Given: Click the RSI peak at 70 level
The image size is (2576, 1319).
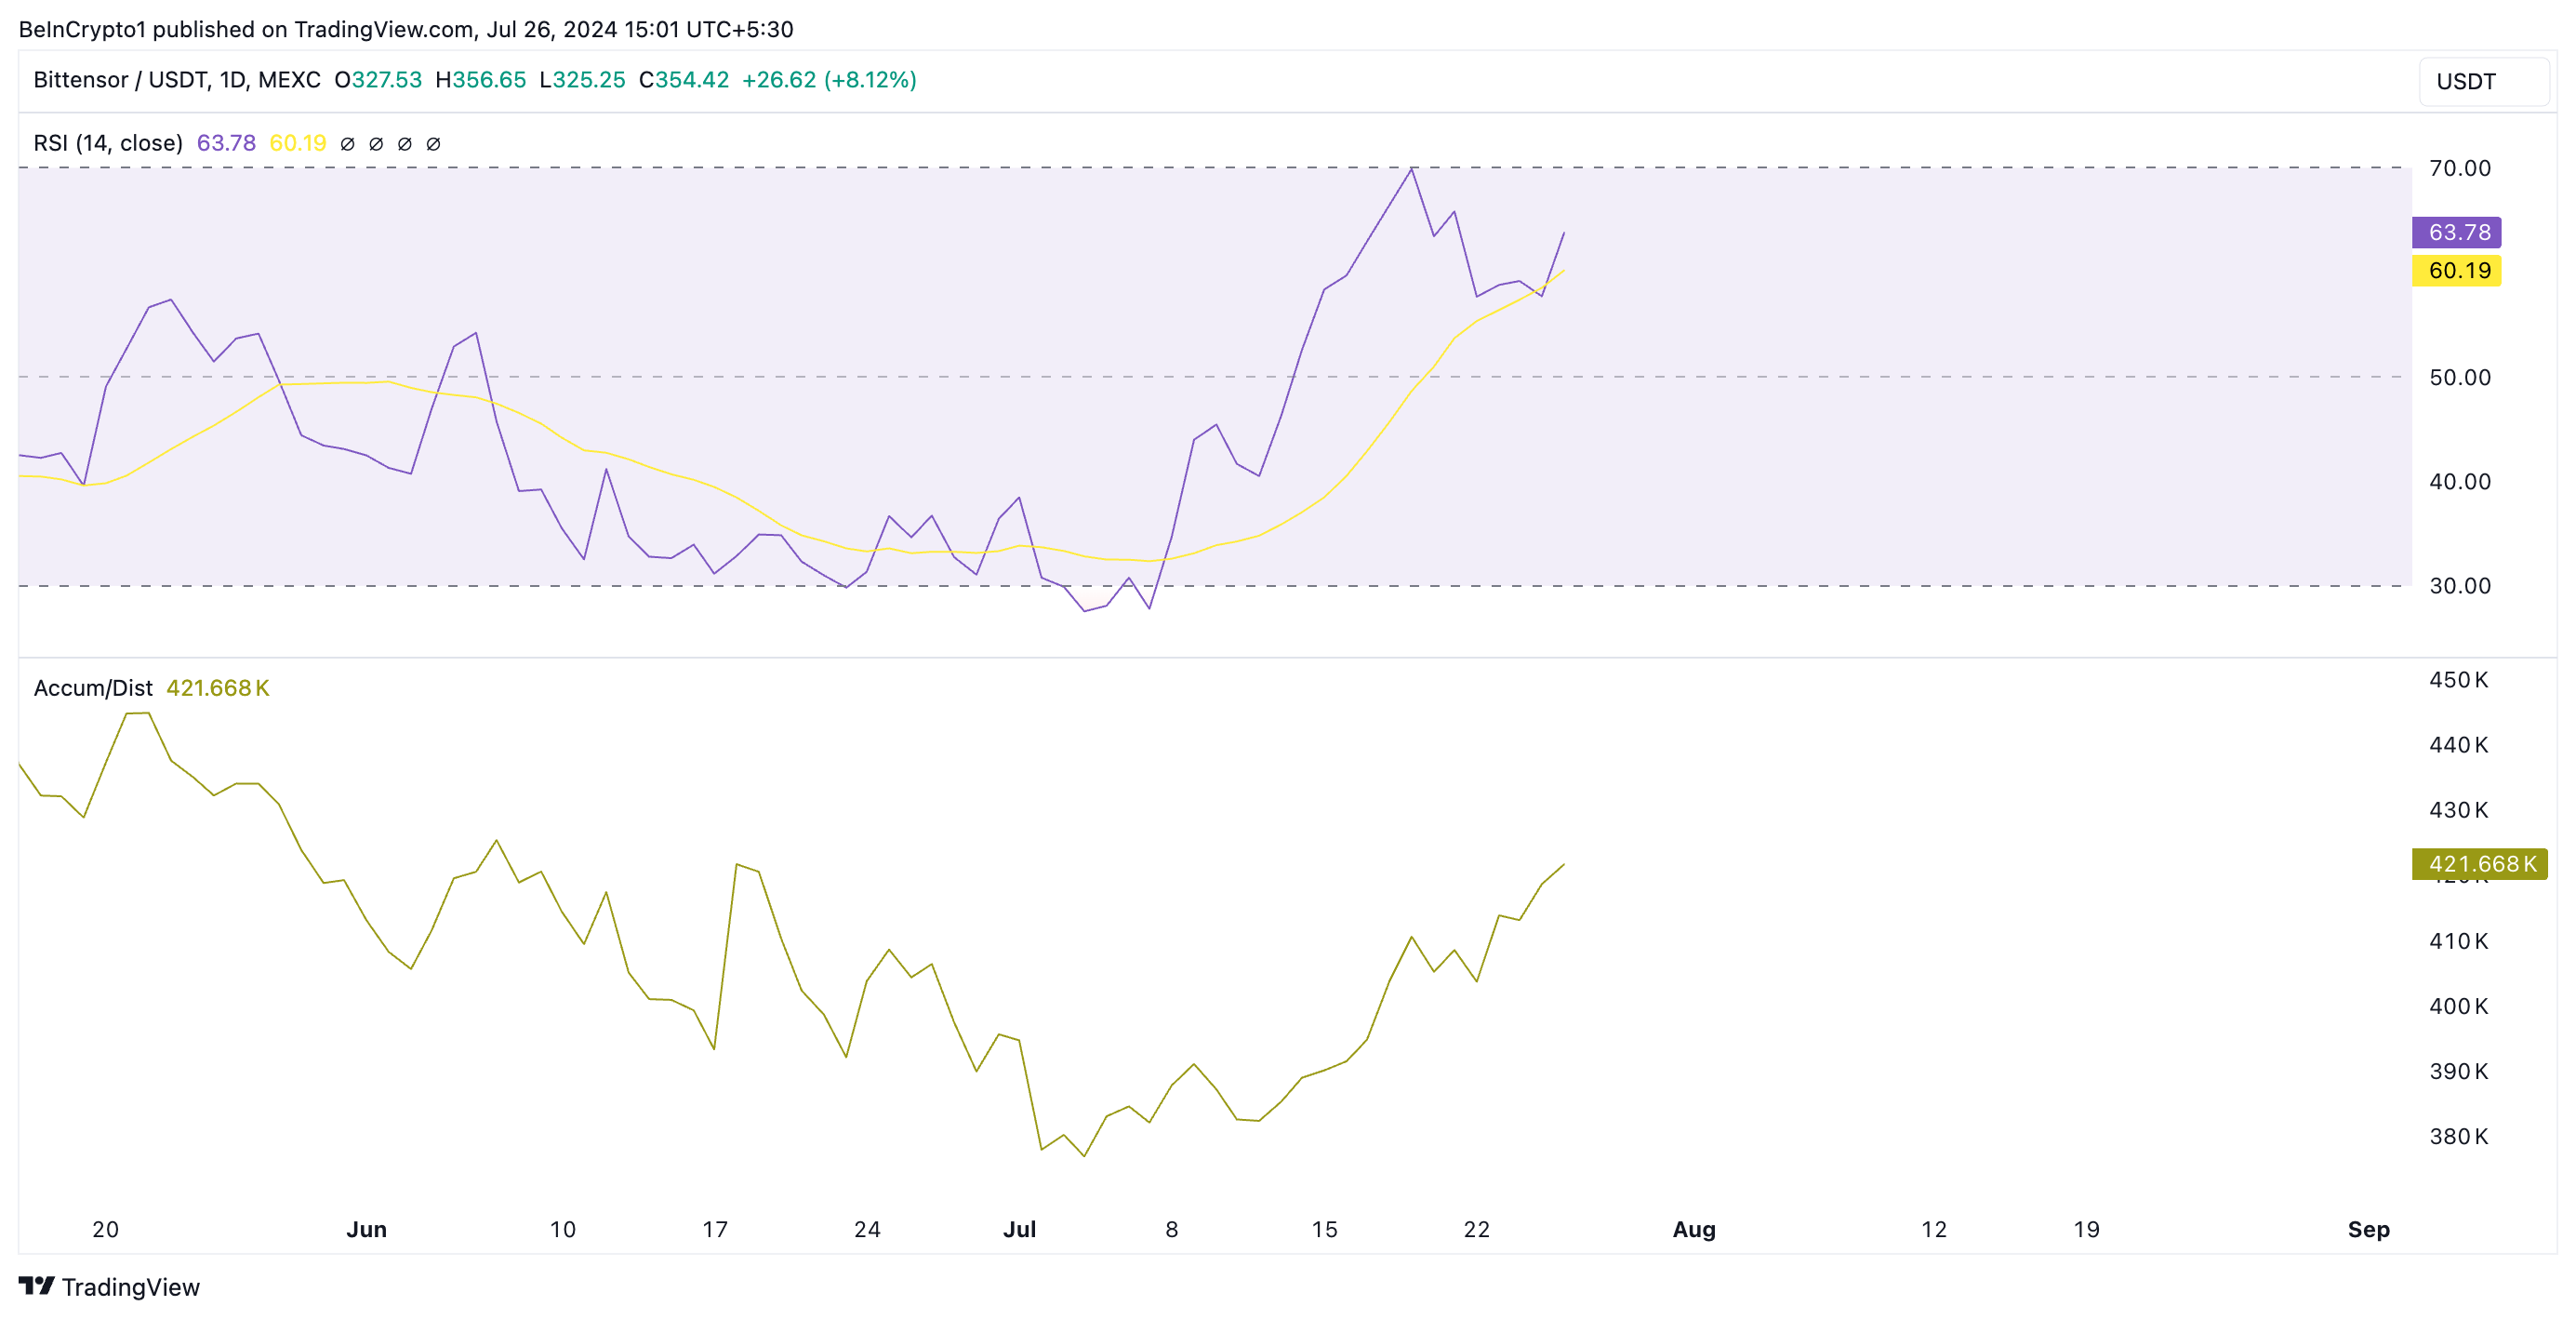Looking at the screenshot, I should click(x=1411, y=169).
